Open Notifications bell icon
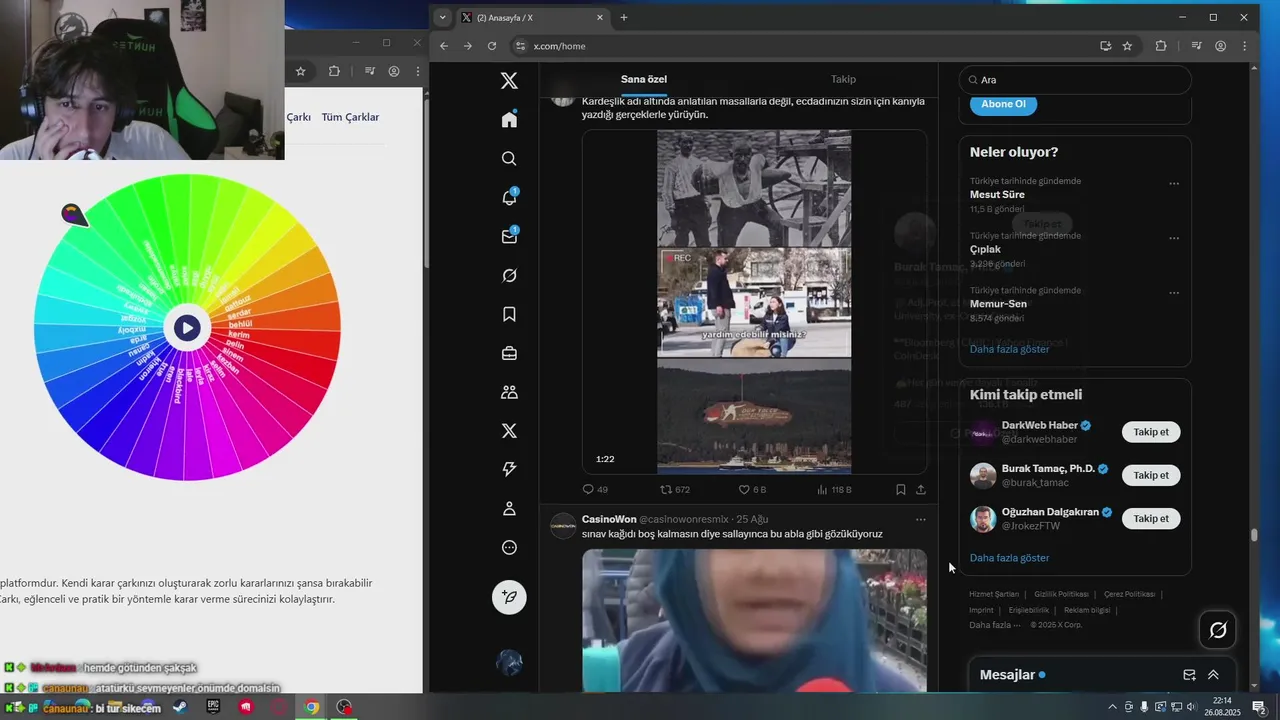This screenshot has height=720, width=1280. click(509, 197)
